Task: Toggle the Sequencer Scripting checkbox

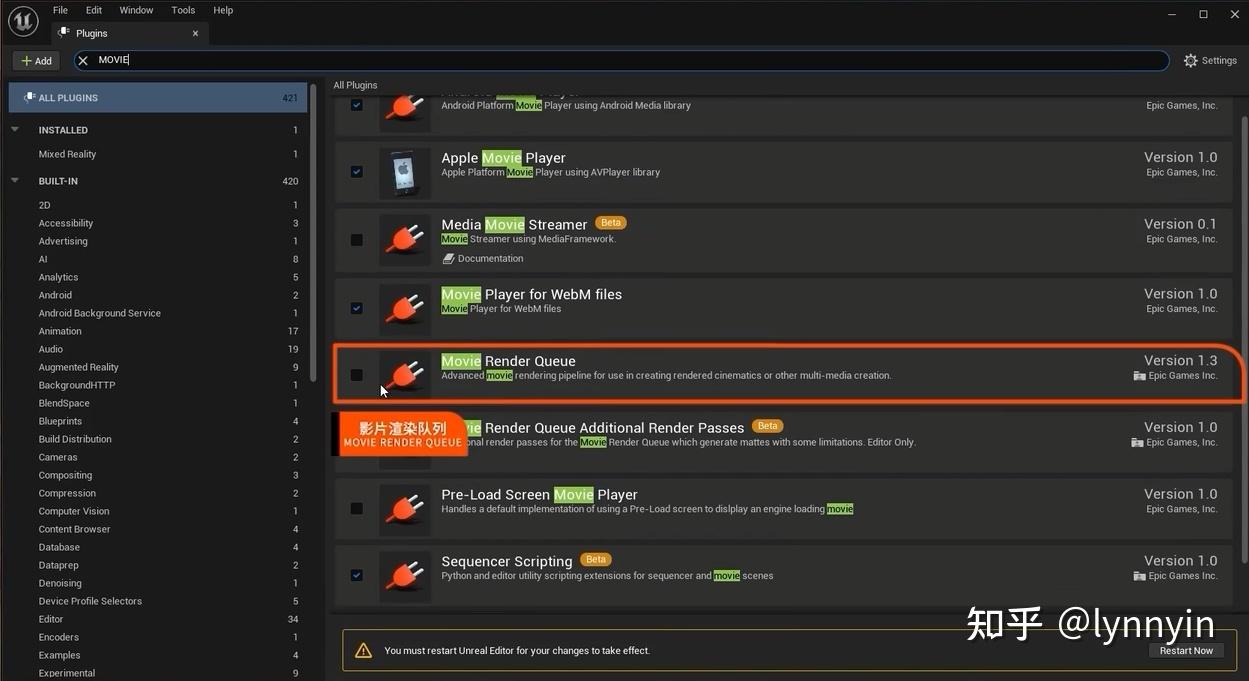Action: click(357, 575)
